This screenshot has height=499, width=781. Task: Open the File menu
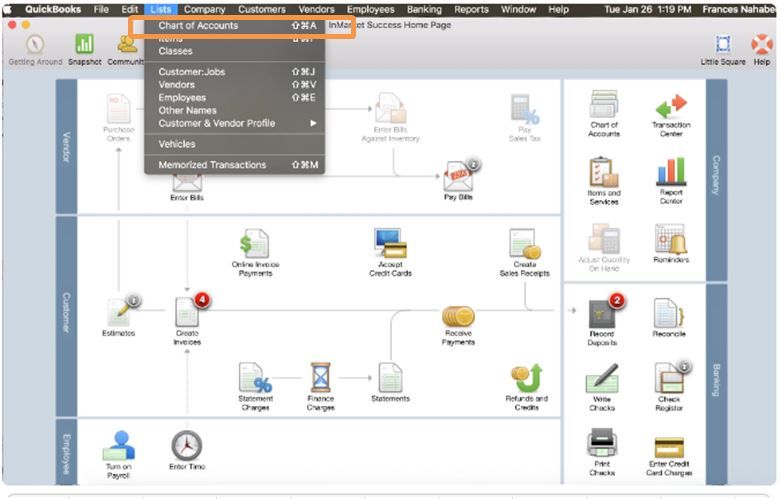coord(101,9)
